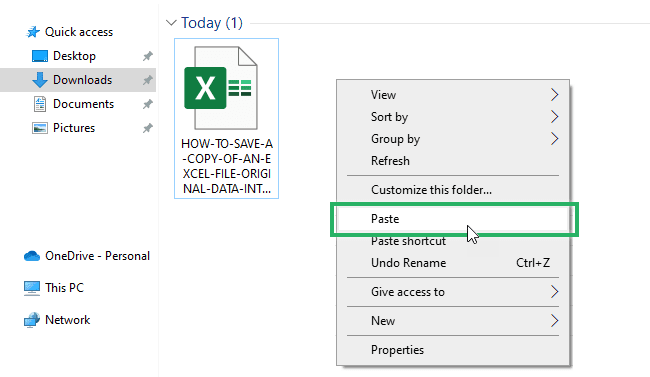
Task: Toggle the pin next to Documents
Action: (x=148, y=104)
